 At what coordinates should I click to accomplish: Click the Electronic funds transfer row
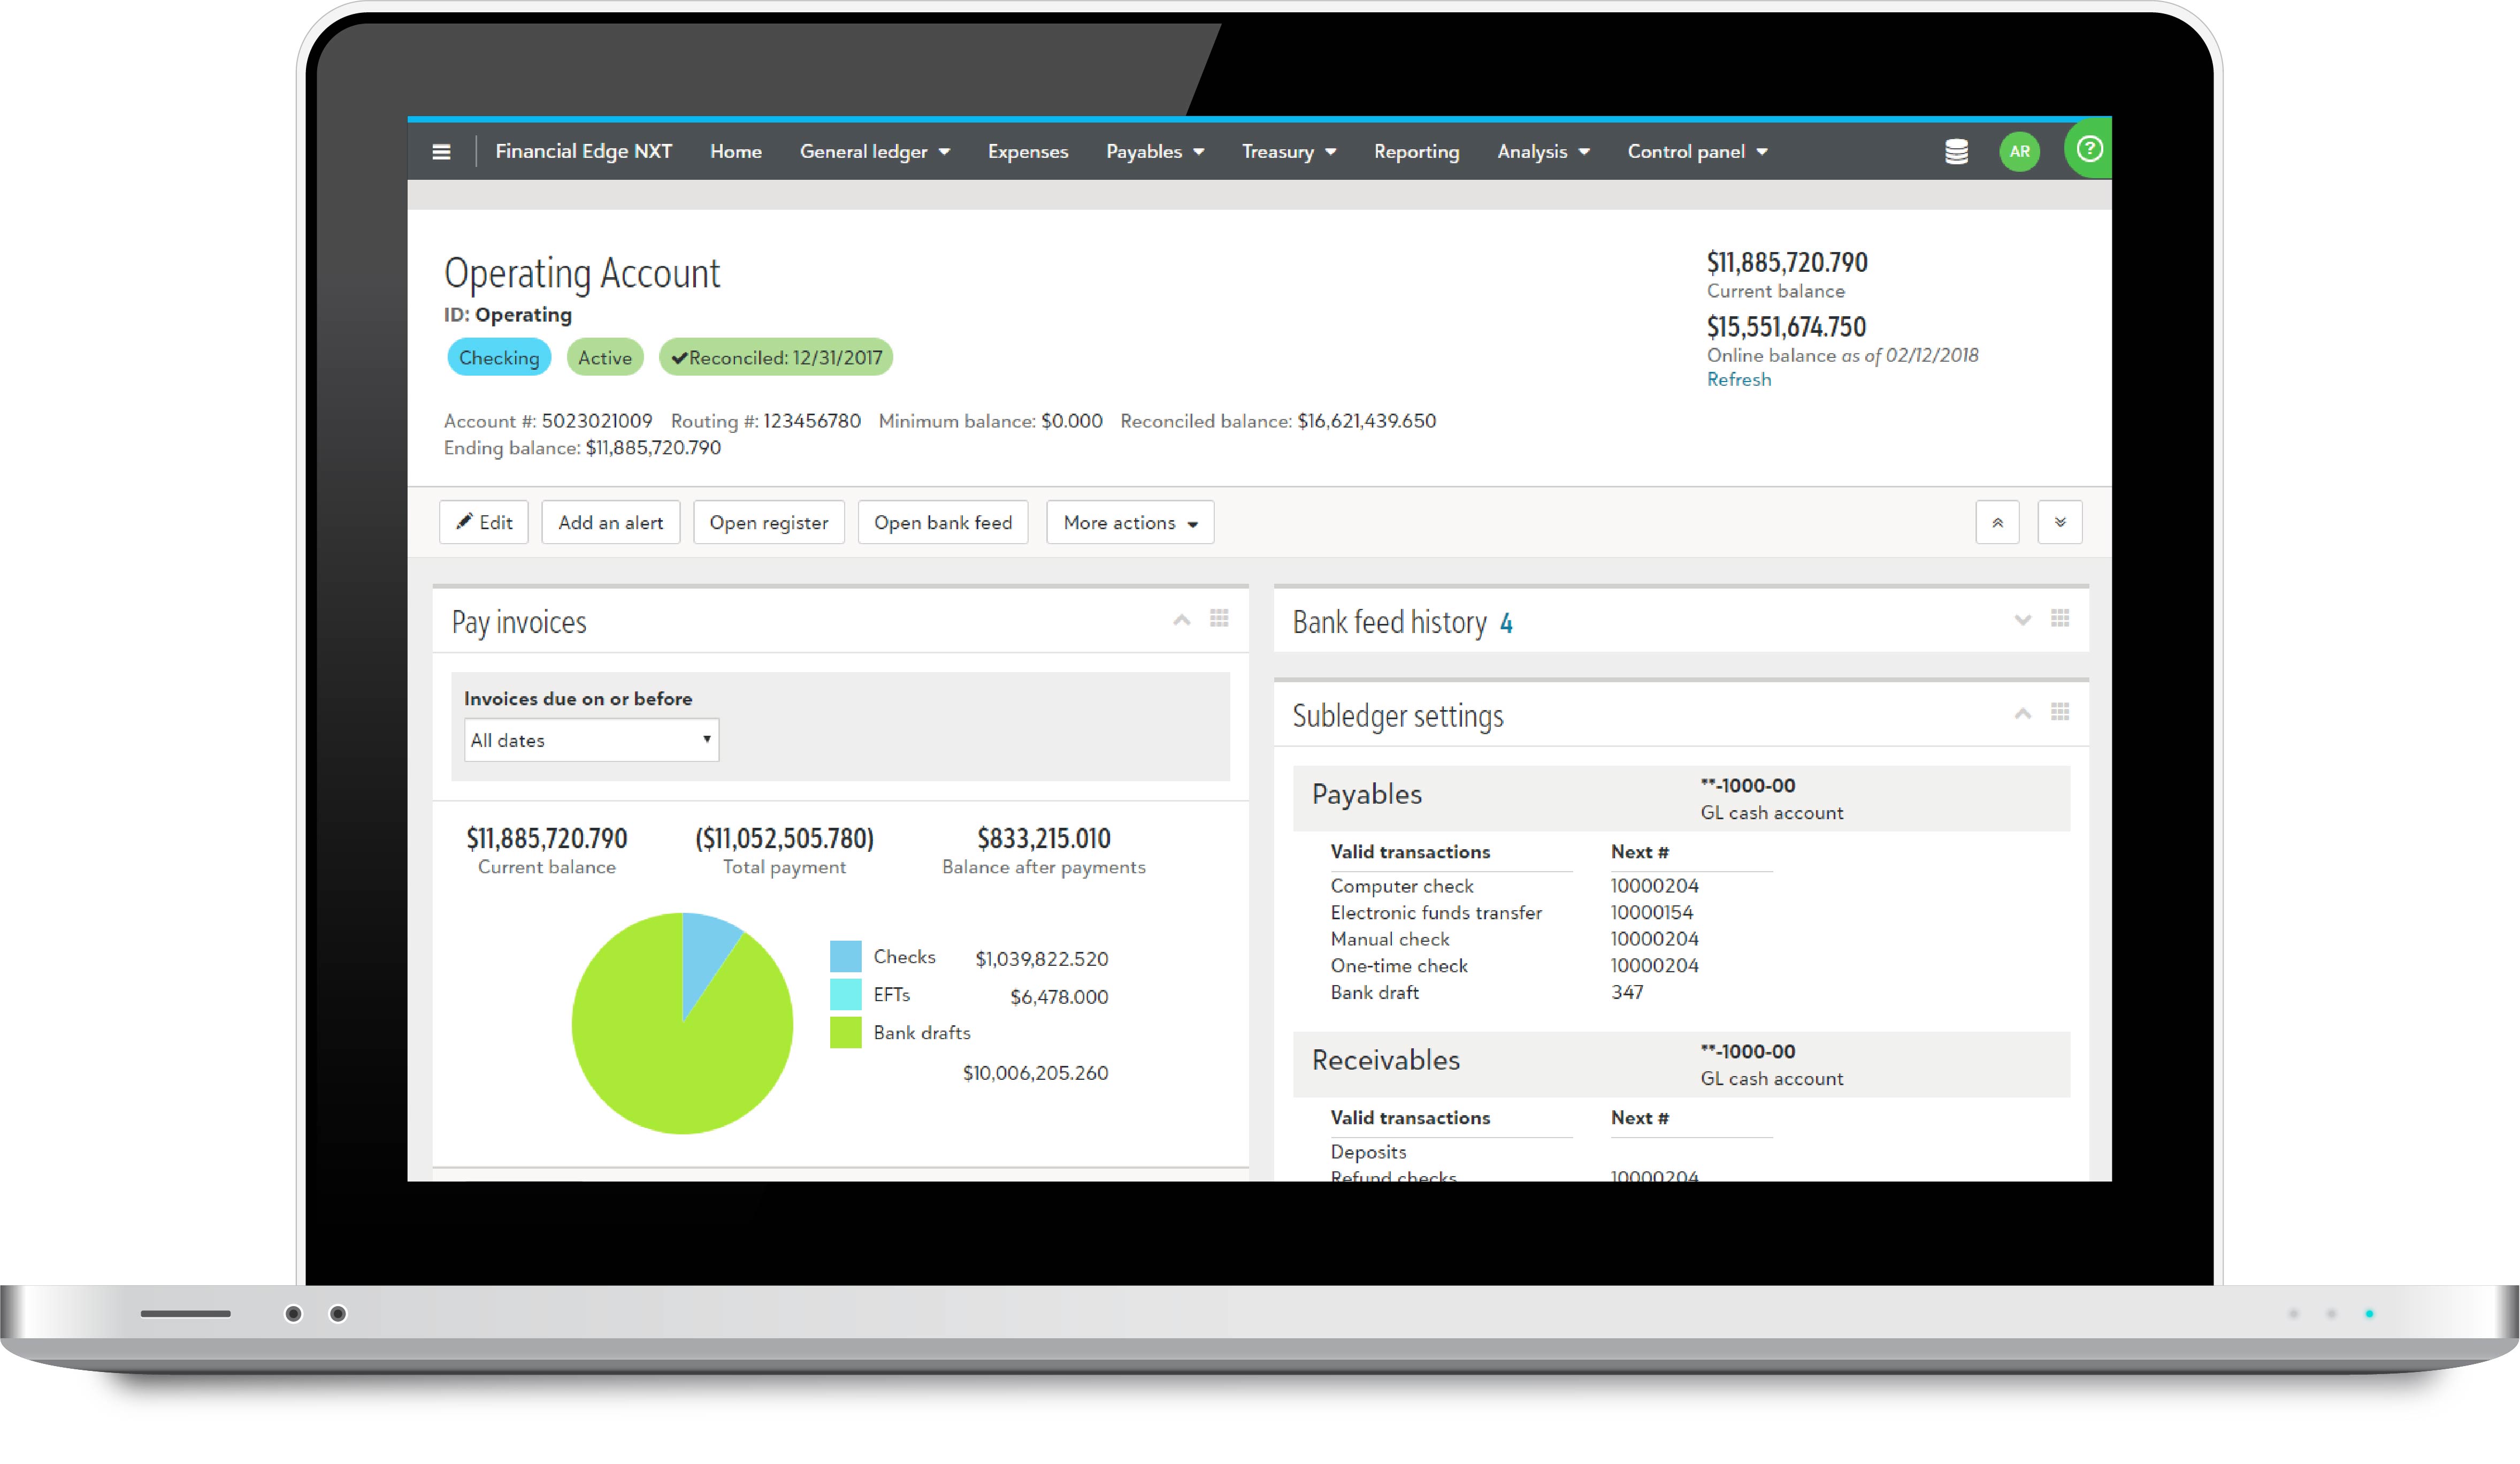(x=1551, y=912)
